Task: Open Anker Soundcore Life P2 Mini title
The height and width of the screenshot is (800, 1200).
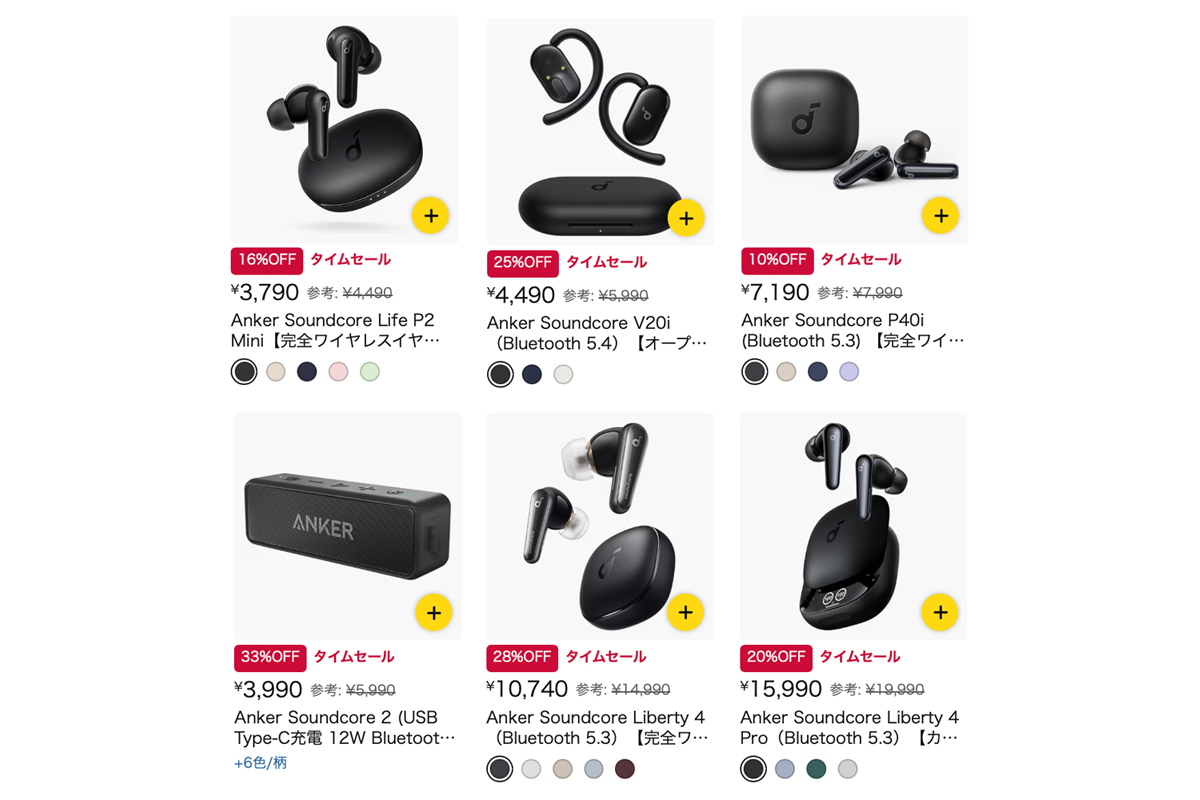Action: 335,330
